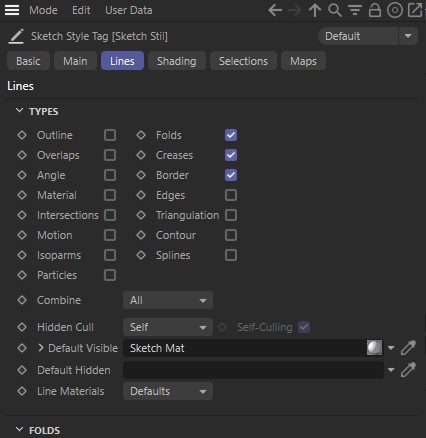Click the up arrow navigation icon
The height and width of the screenshot is (438, 426).
pyautogui.click(x=315, y=10)
